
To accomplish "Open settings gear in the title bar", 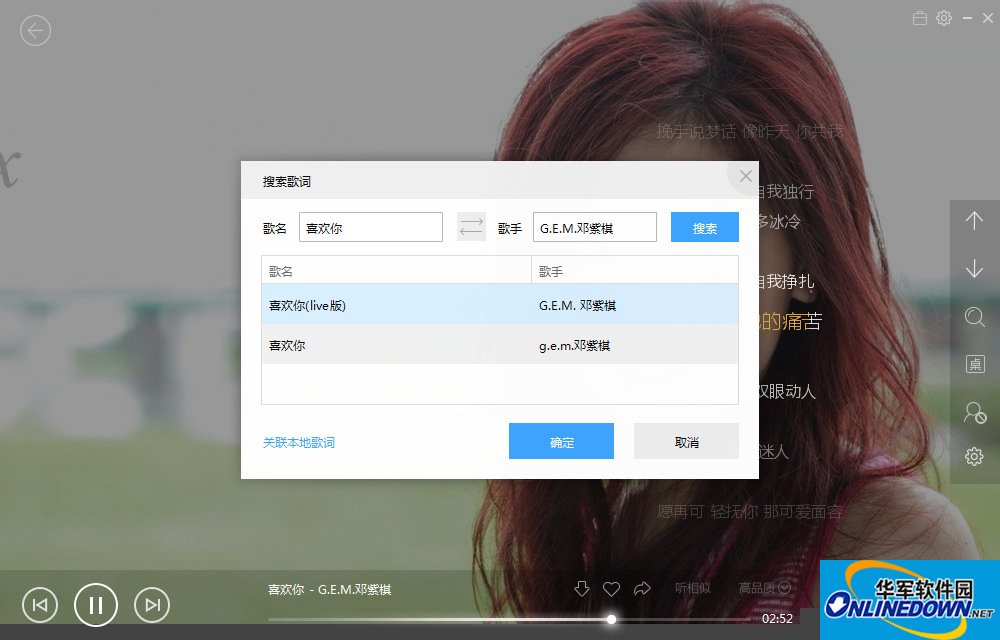I will point(944,18).
